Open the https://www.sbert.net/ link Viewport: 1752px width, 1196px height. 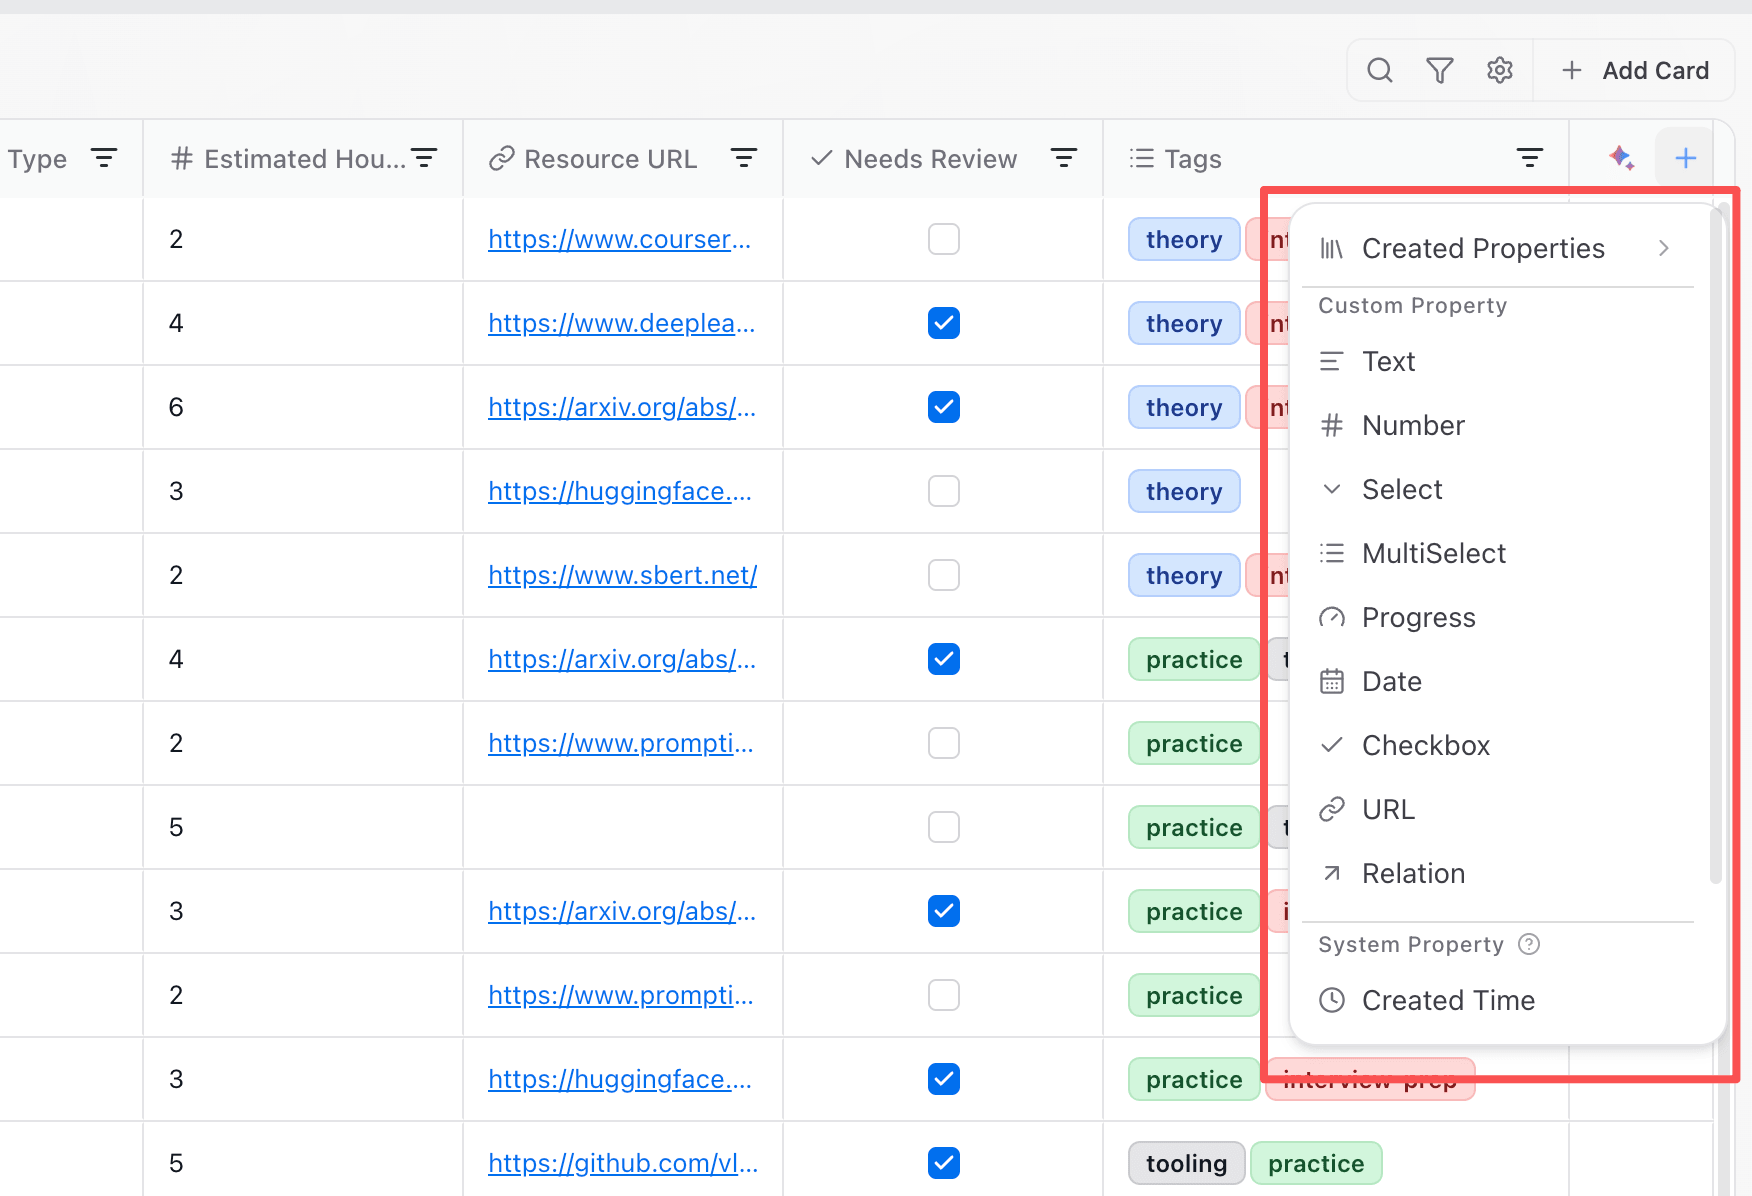pos(622,575)
